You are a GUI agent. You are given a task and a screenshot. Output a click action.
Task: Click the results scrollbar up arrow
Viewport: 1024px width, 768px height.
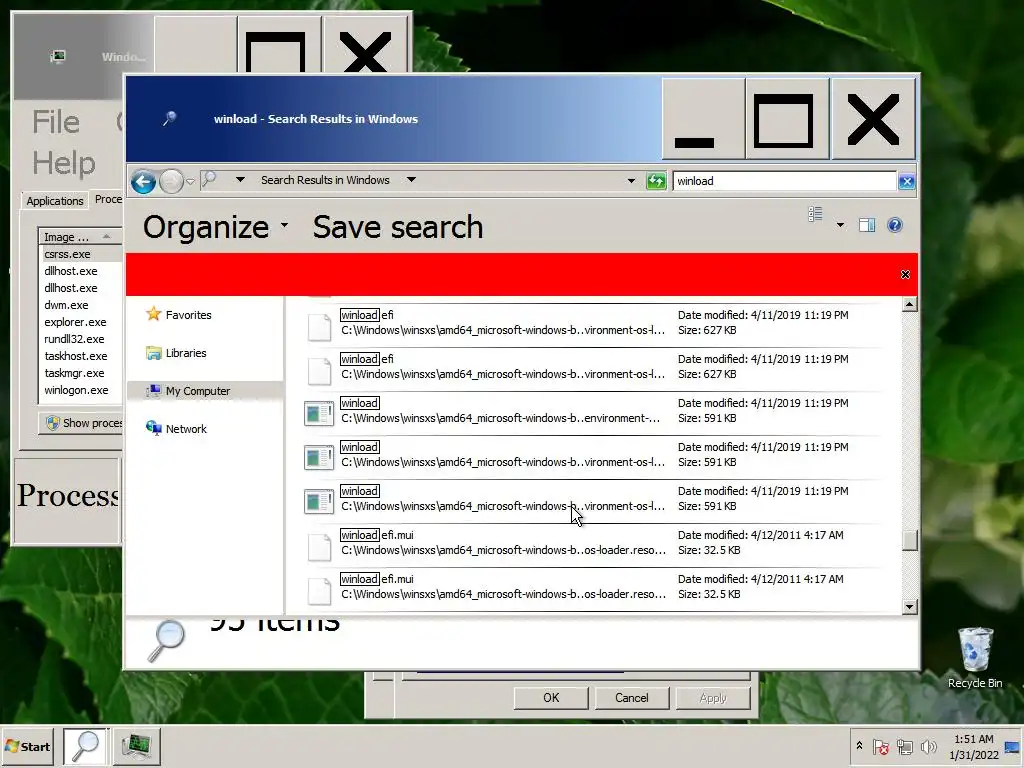pos(909,304)
